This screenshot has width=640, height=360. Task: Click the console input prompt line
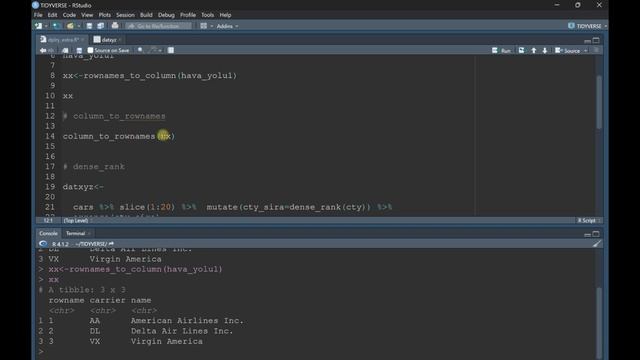click(318, 351)
